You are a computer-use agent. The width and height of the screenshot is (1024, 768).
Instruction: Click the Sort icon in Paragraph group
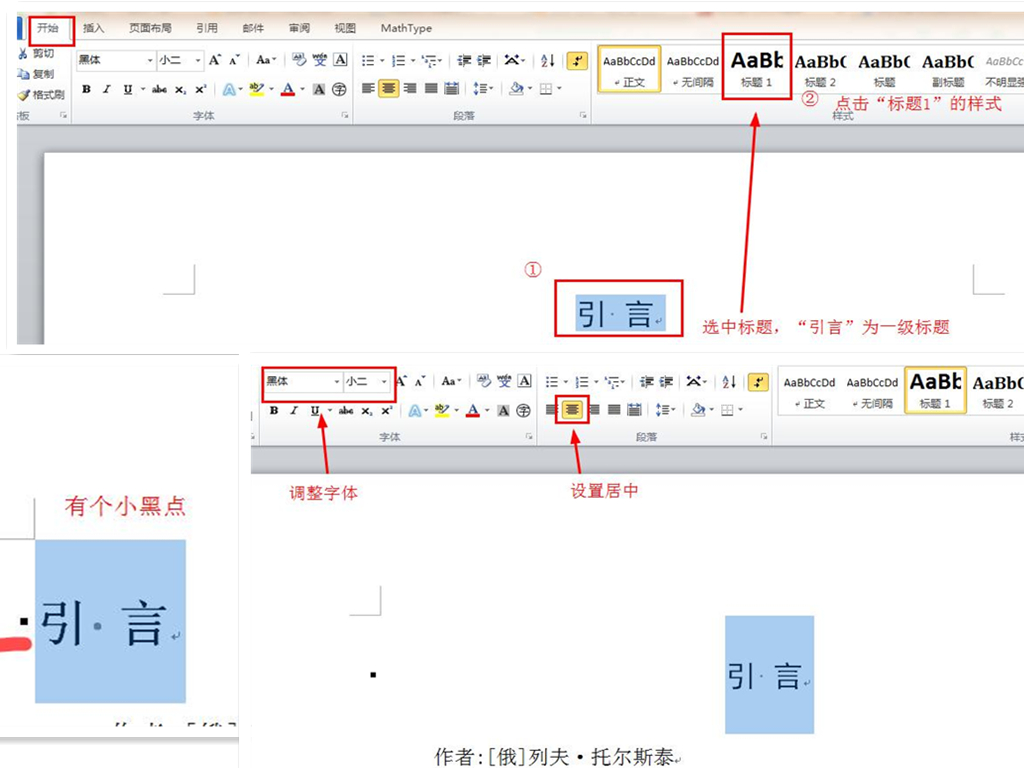(x=549, y=61)
